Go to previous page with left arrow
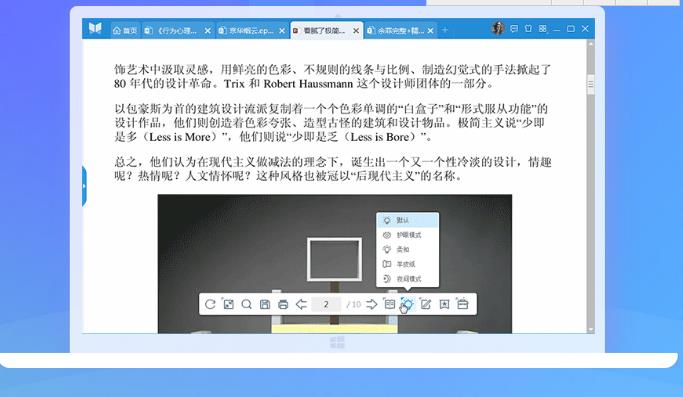 click(301, 304)
